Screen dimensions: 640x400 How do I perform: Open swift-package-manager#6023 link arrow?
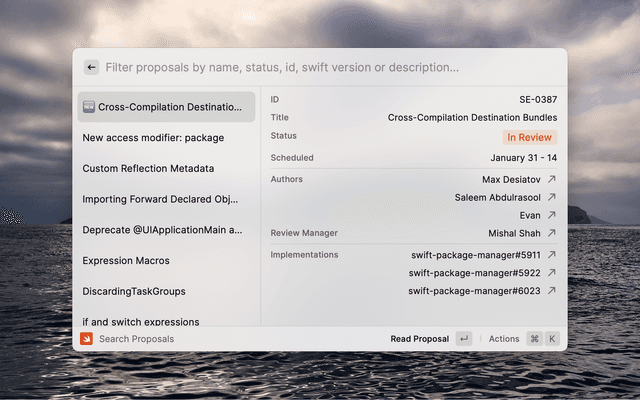click(551, 291)
